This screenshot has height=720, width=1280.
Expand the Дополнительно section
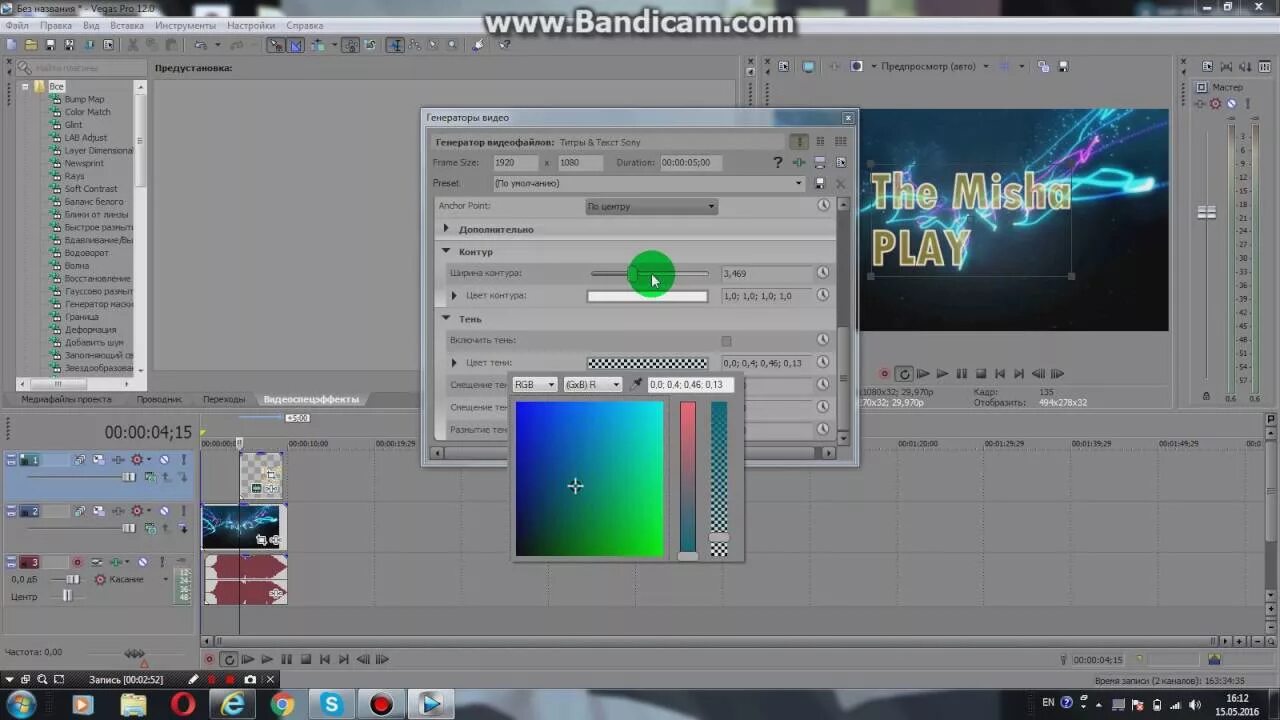click(x=446, y=229)
